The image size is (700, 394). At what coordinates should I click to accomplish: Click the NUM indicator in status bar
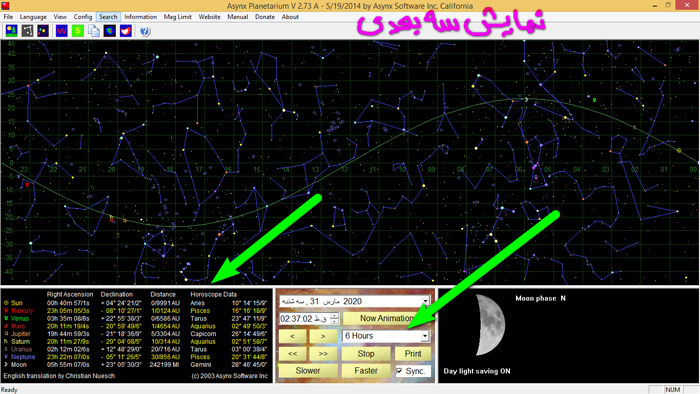point(672,390)
